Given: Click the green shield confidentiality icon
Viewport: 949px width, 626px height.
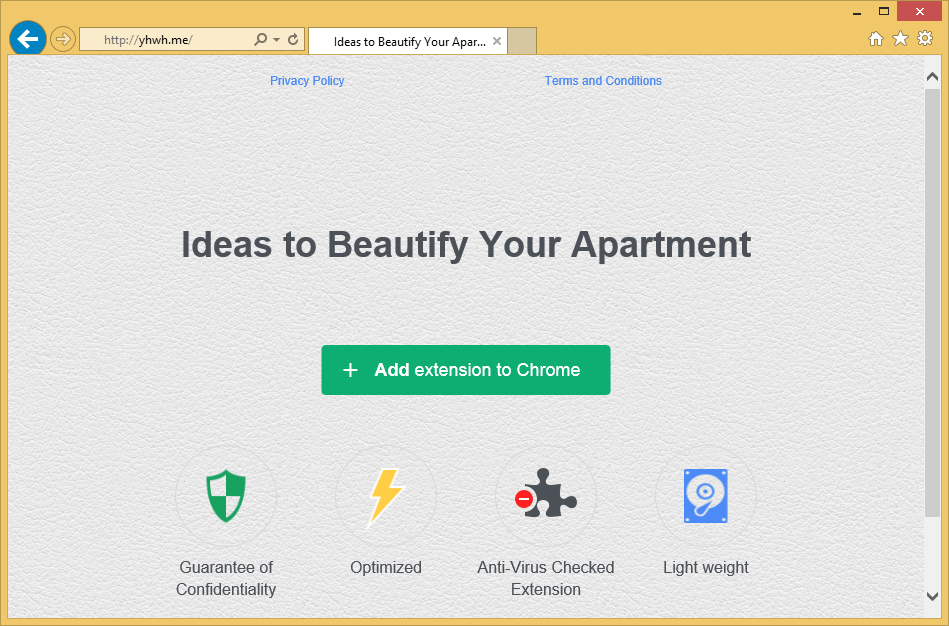Looking at the screenshot, I should point(226,496).
